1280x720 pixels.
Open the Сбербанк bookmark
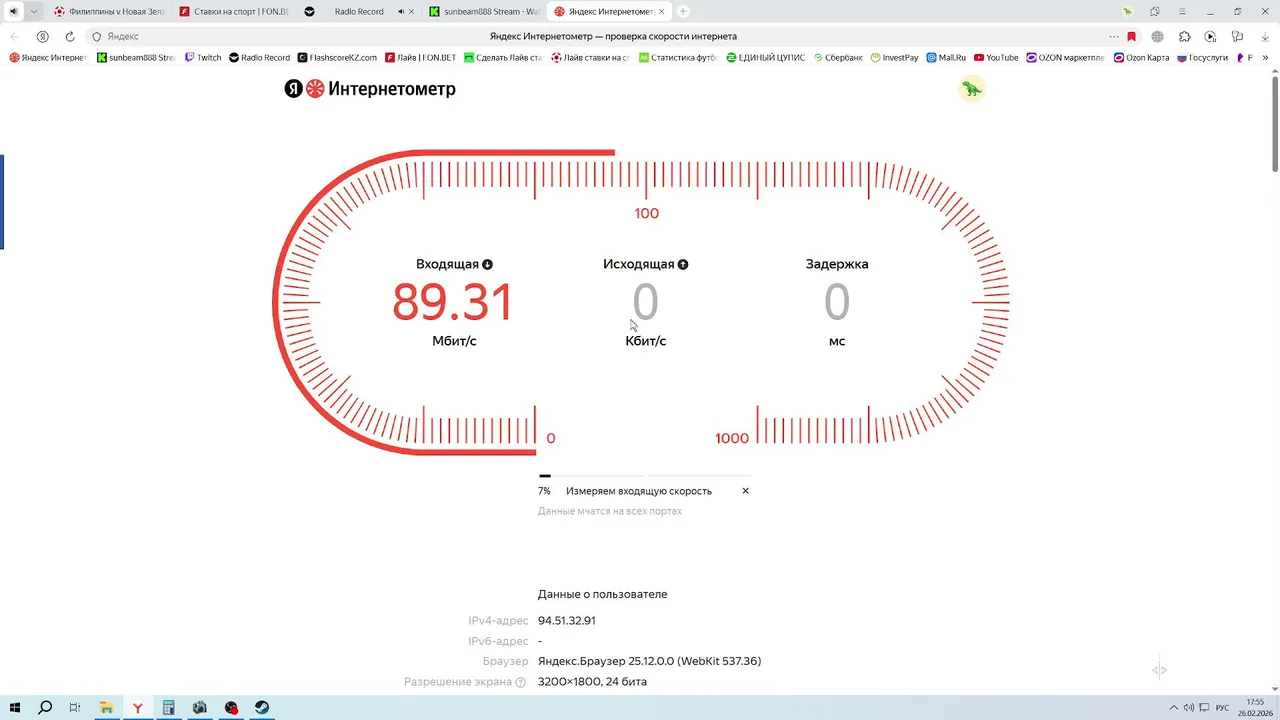(838, 57)
